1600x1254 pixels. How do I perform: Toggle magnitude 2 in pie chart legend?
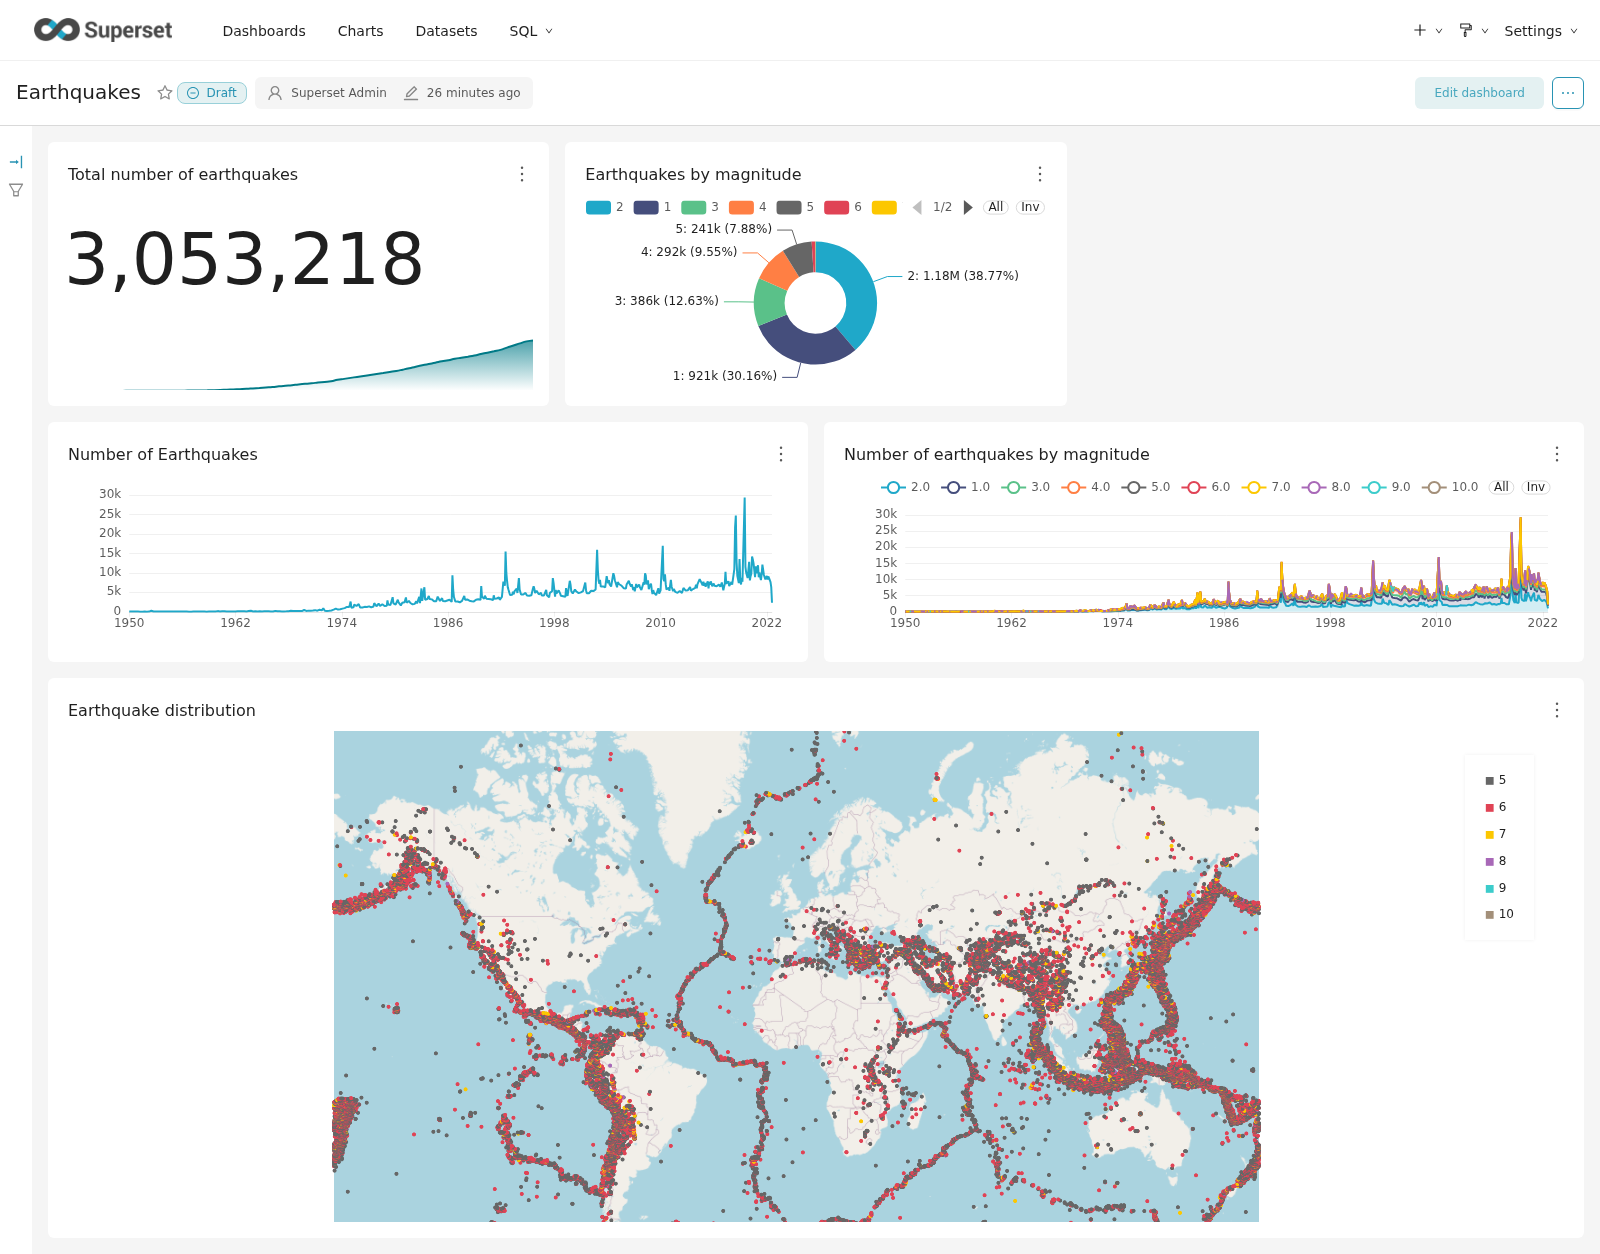click(604, 207)
